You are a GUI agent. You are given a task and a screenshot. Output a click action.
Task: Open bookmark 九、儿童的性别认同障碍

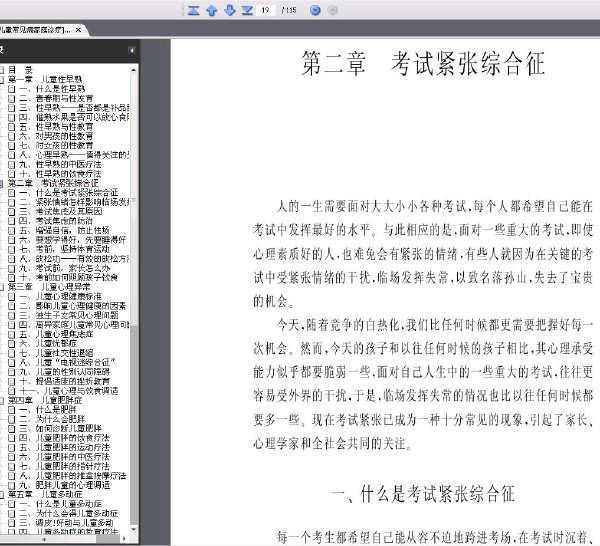tap(65, 372)
